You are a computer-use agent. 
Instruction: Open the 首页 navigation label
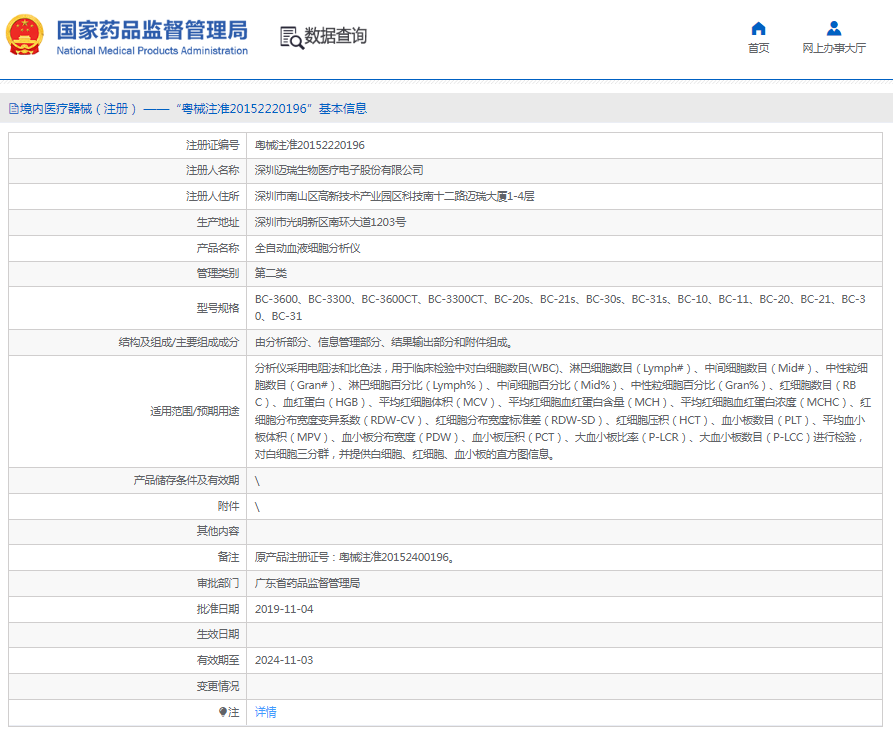pos(758,48)
